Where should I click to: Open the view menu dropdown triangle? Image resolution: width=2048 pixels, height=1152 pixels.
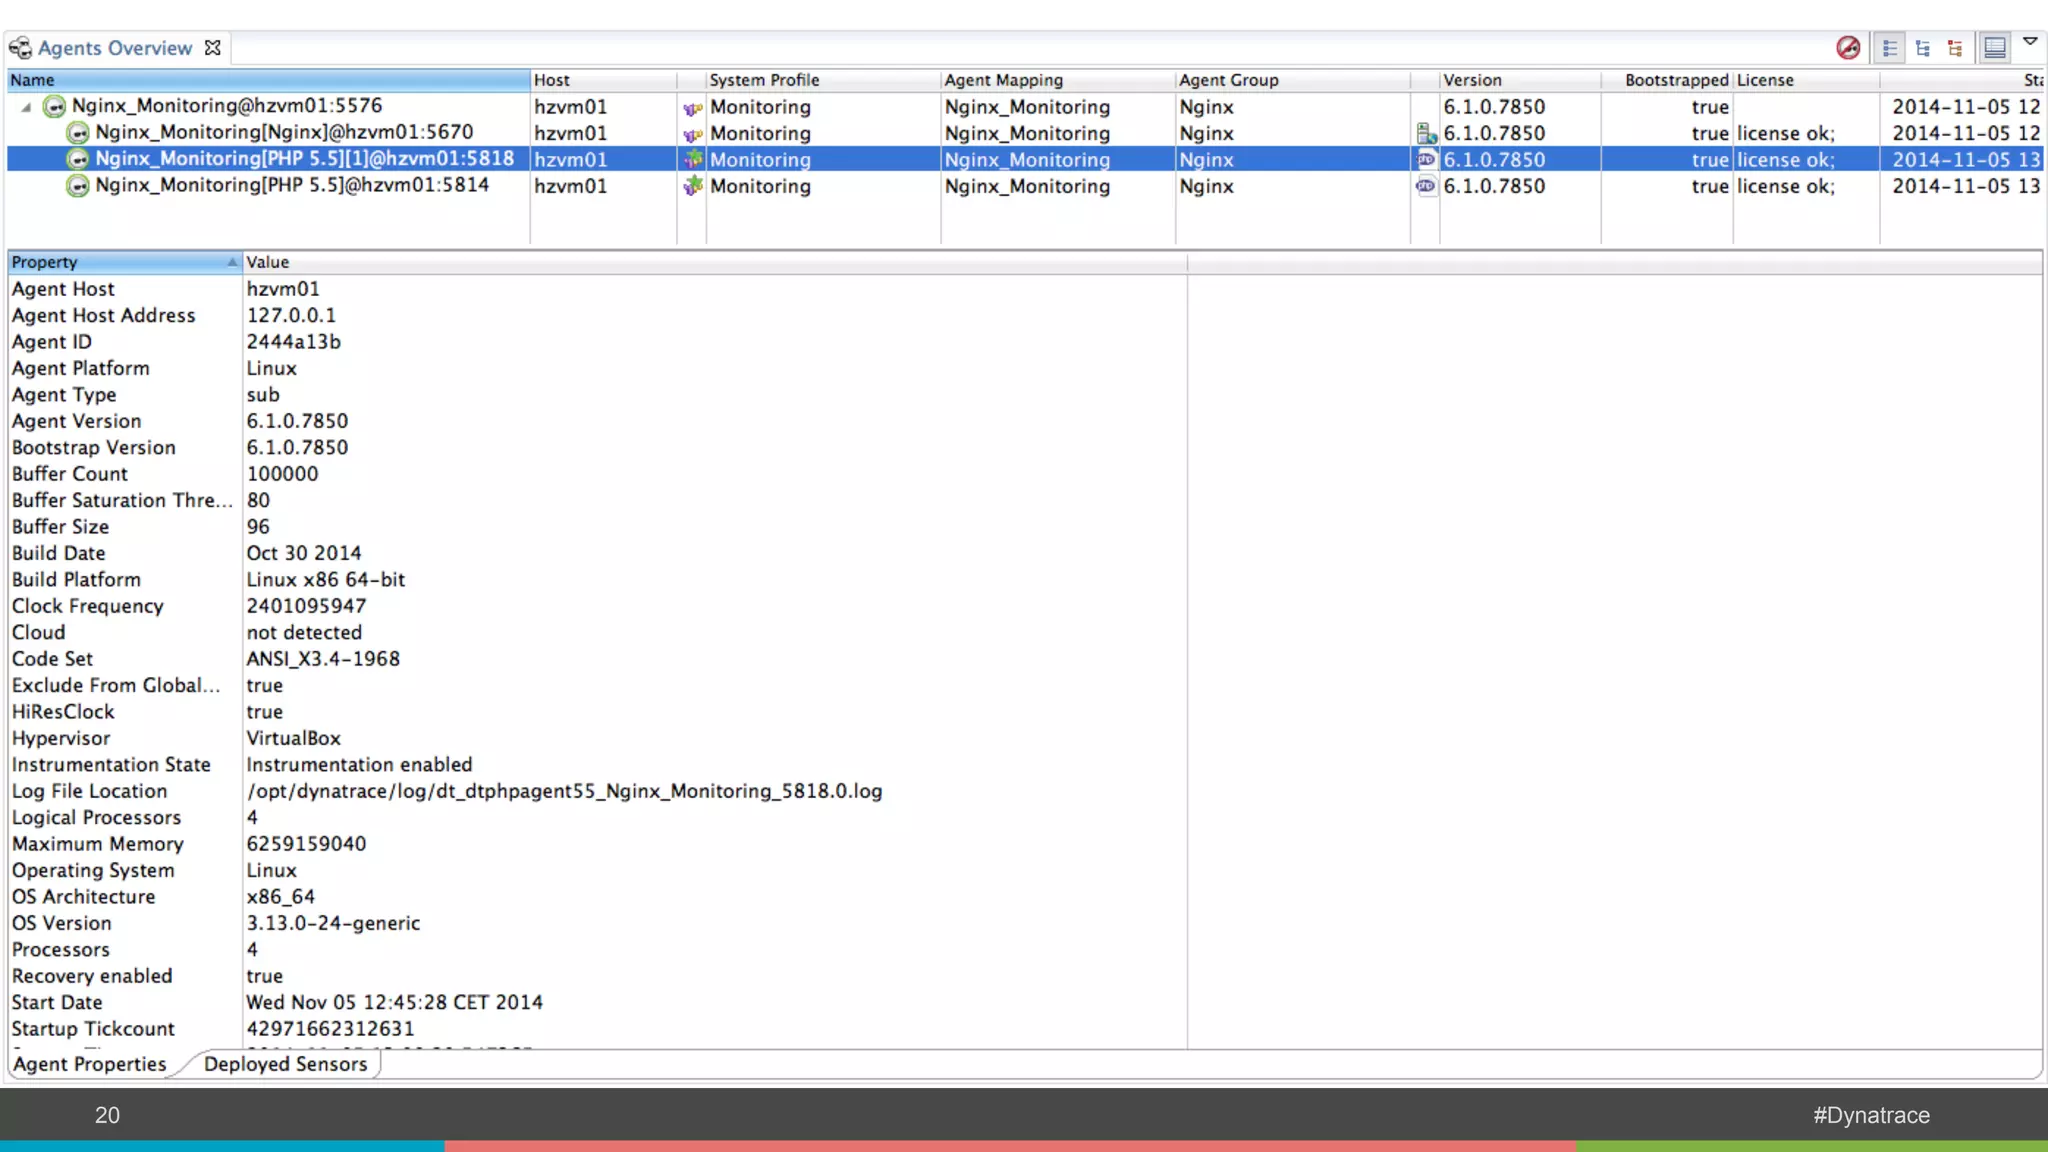tap(2030, 42)
